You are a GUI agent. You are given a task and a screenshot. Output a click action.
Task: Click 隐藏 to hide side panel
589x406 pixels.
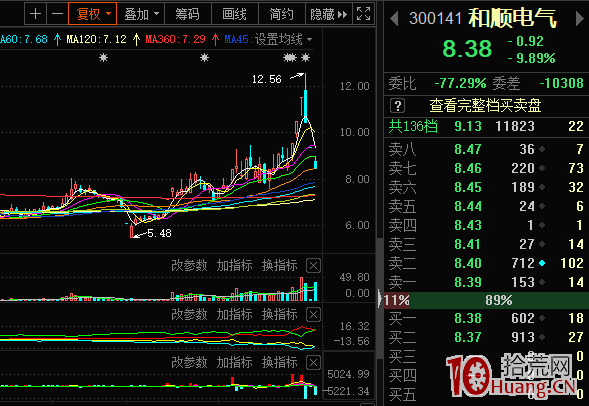329,14
